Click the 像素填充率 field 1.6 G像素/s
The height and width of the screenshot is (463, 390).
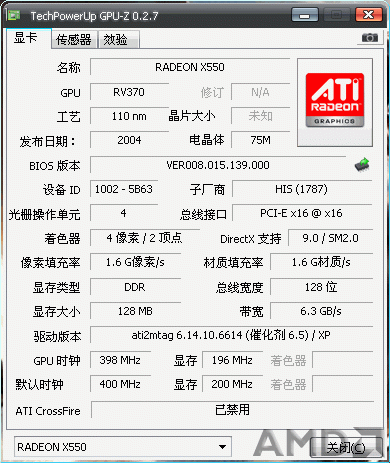point(136,262)
